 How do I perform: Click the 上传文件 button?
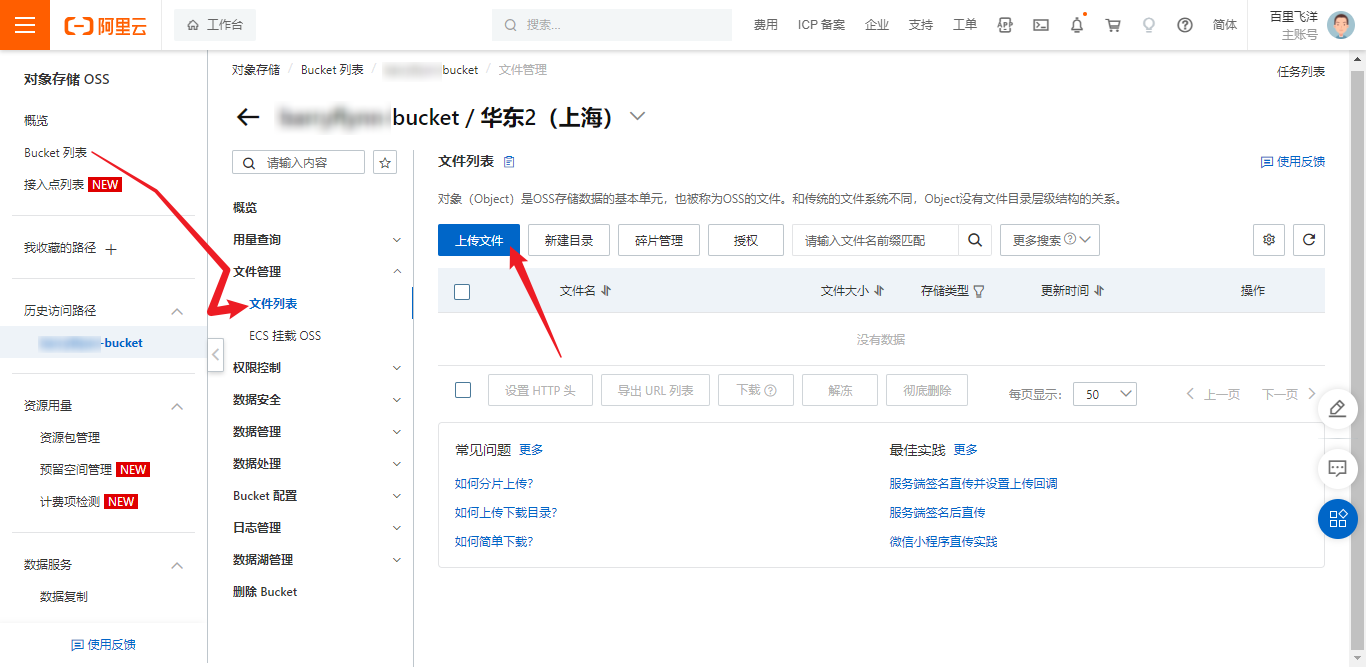point(478,240)
